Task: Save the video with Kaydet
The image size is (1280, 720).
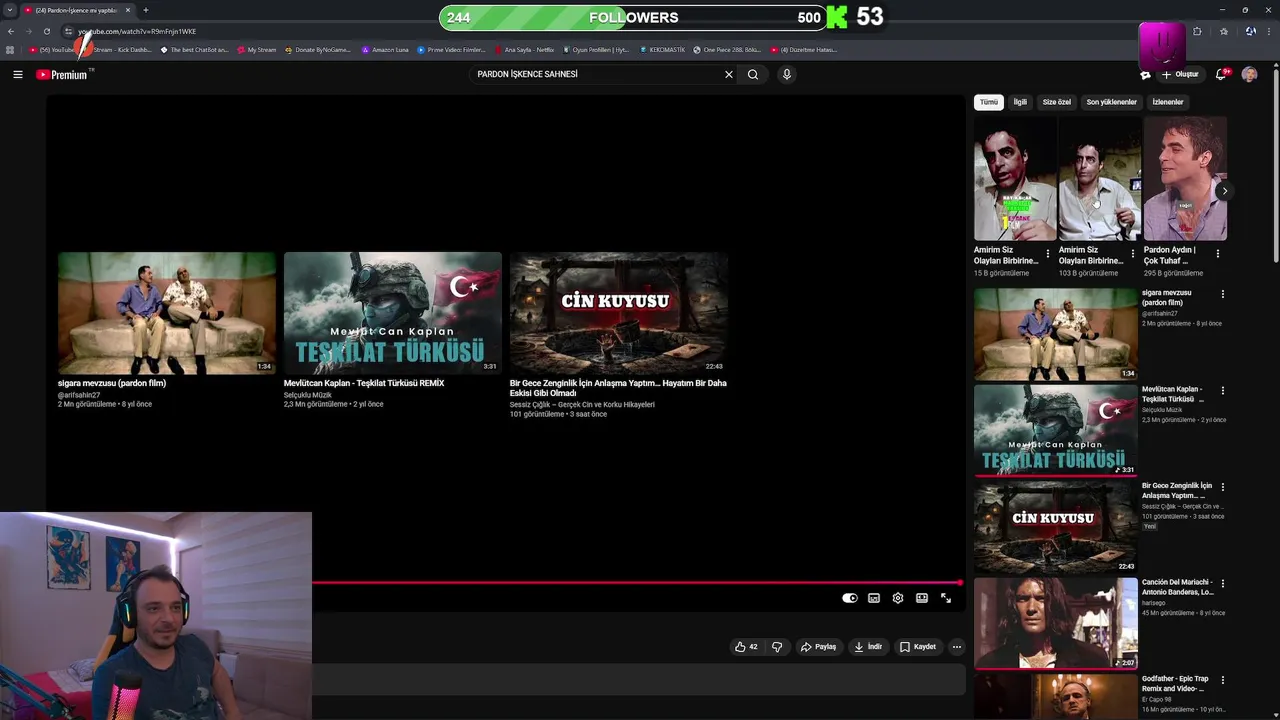Action: tap(917, 647)
